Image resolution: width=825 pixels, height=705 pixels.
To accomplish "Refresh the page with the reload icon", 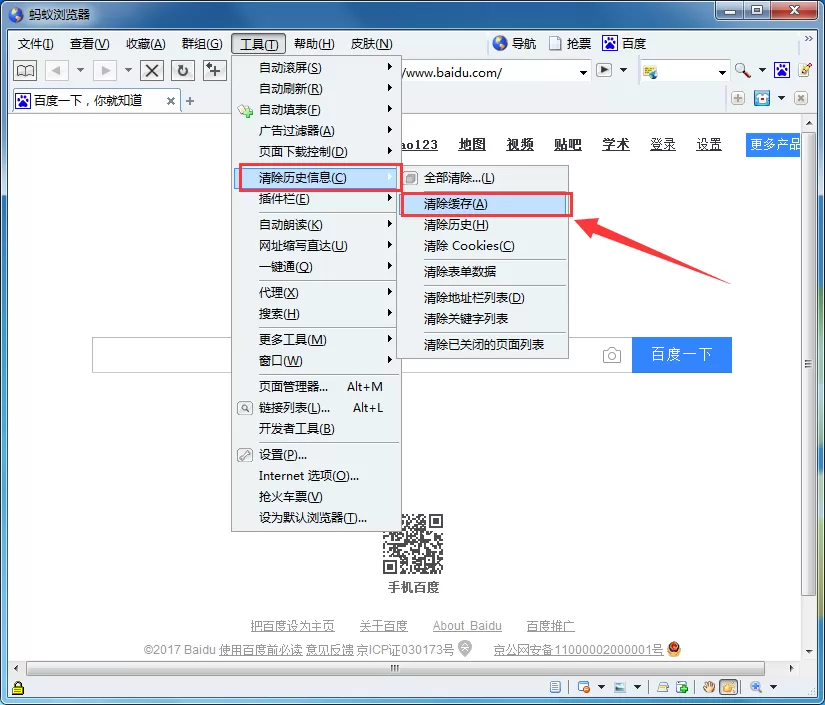I will (183, 70).
